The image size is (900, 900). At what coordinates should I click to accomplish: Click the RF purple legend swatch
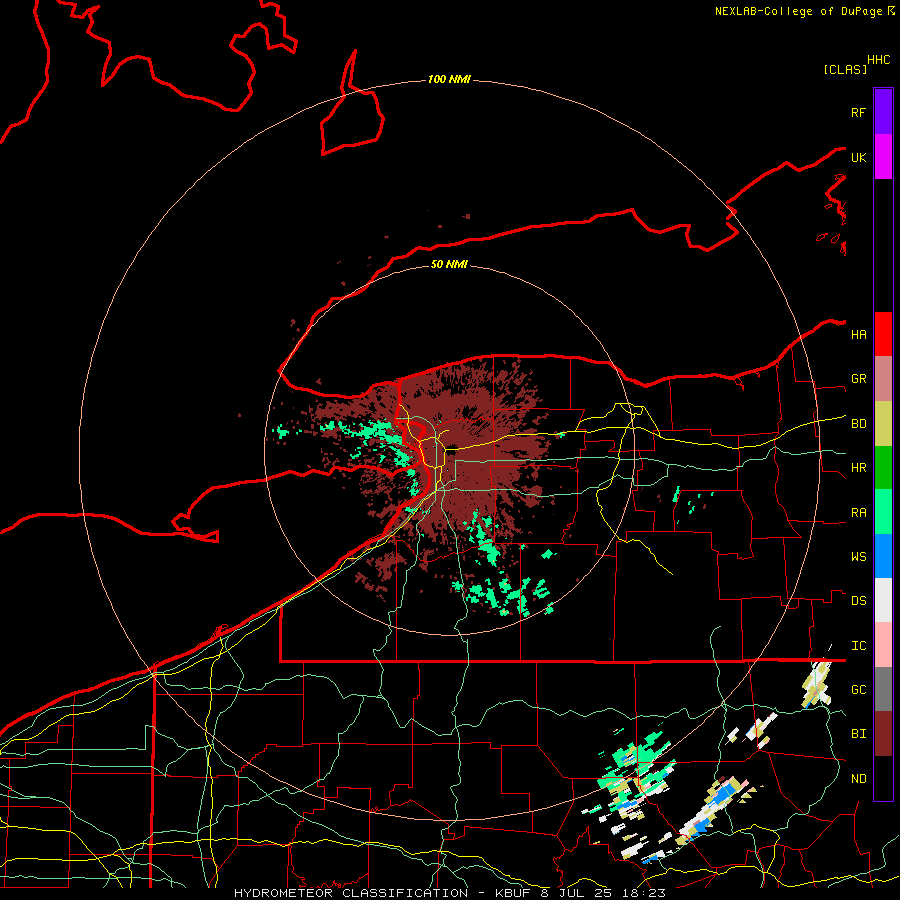[883, 112]
